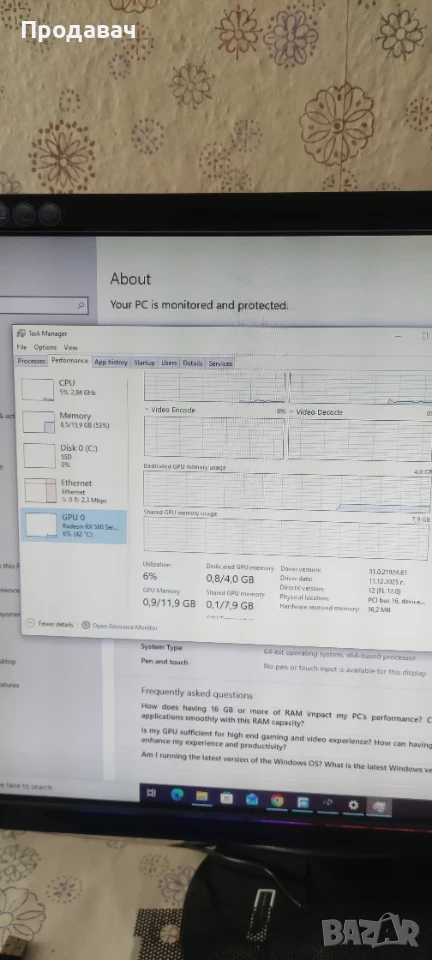This screenshot has height=960, width=432.
Task: Open the Video Encode graph dropdown
Action: 147,409
